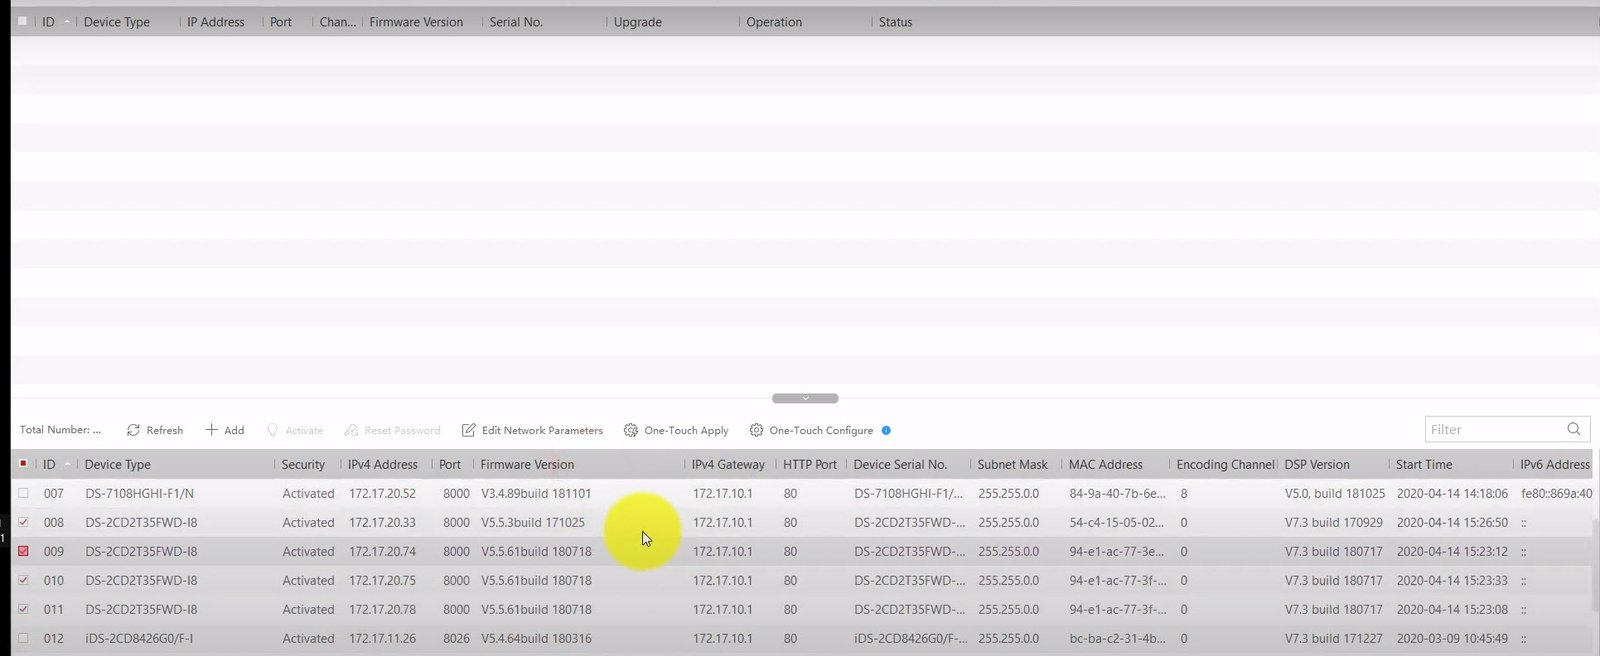This screenshot has height=656, width=1600.
Task: Uncheck the checkbox for device 010
Action: 23,580
